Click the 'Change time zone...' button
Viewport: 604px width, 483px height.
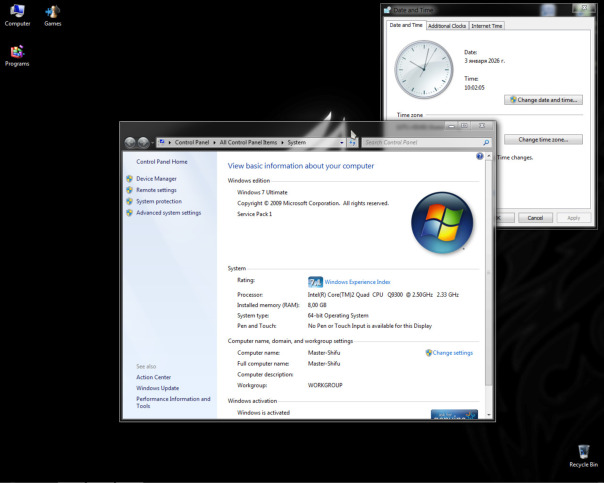click(x=543, y=139)
